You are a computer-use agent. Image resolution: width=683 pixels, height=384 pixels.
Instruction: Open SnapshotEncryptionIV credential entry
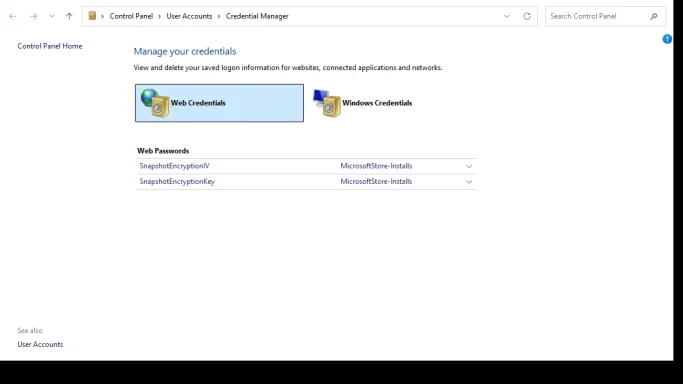coord(174,166)
